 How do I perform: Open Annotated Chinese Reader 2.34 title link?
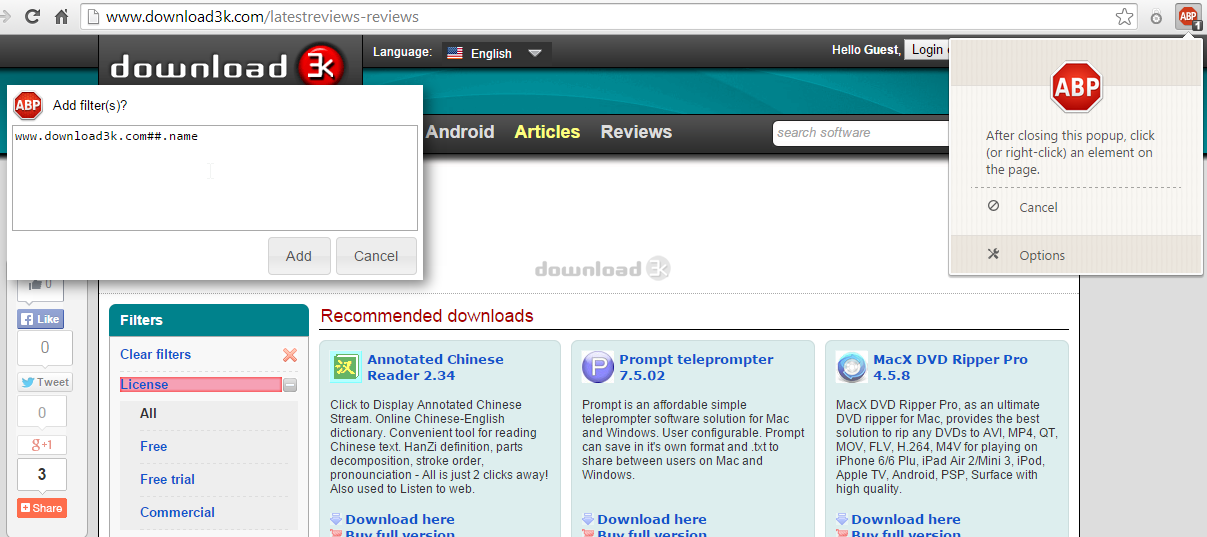[x=435, y=367]
